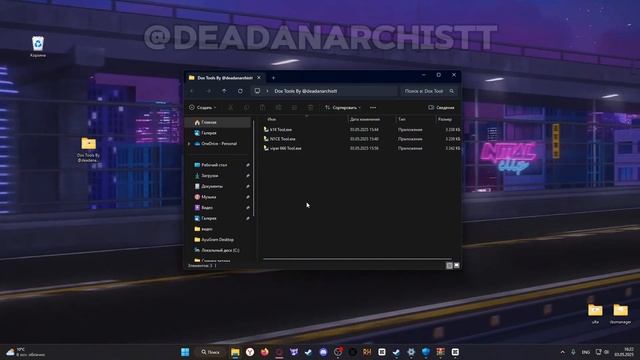The width and height of the screenshot is (640, 360).
Task: Open Settings gear in the taskbar
Action: [411, 352]
